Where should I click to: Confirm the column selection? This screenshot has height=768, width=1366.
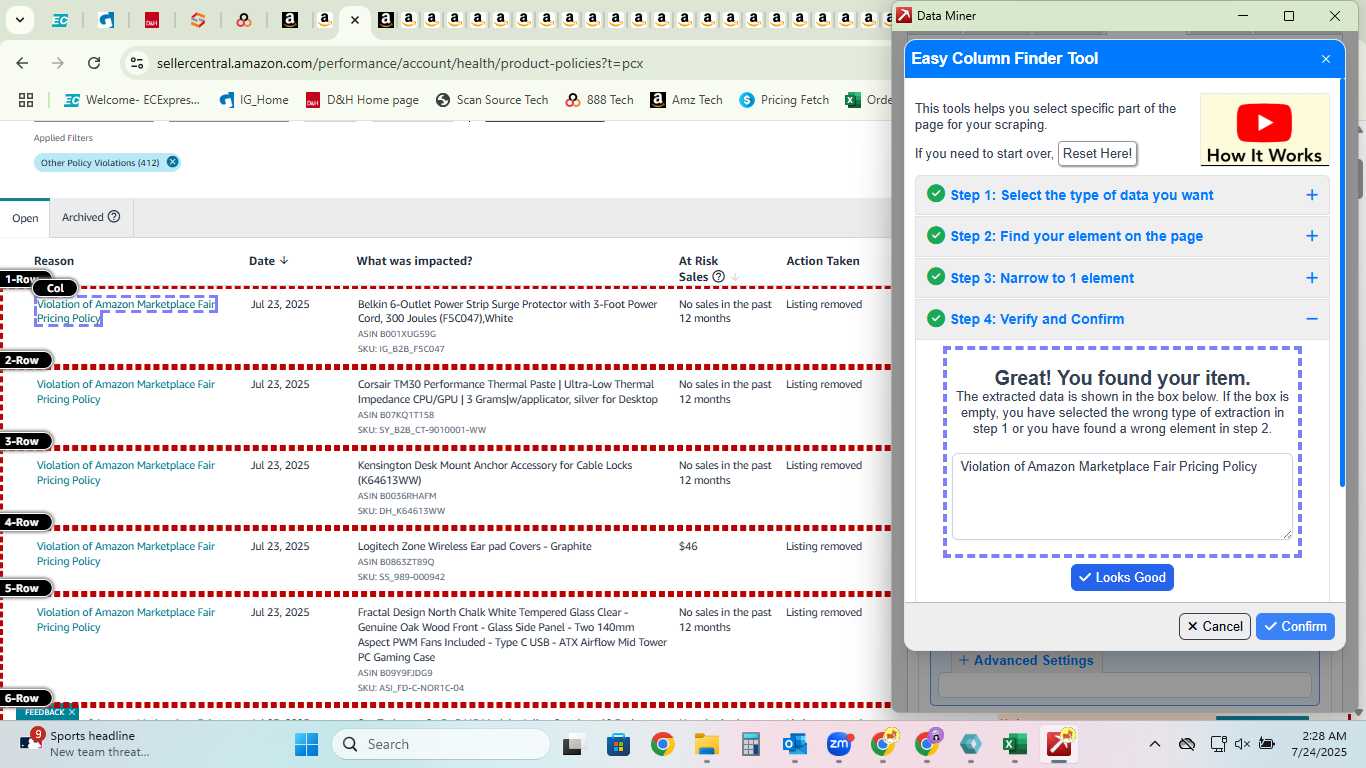(x=1295, y=626)
